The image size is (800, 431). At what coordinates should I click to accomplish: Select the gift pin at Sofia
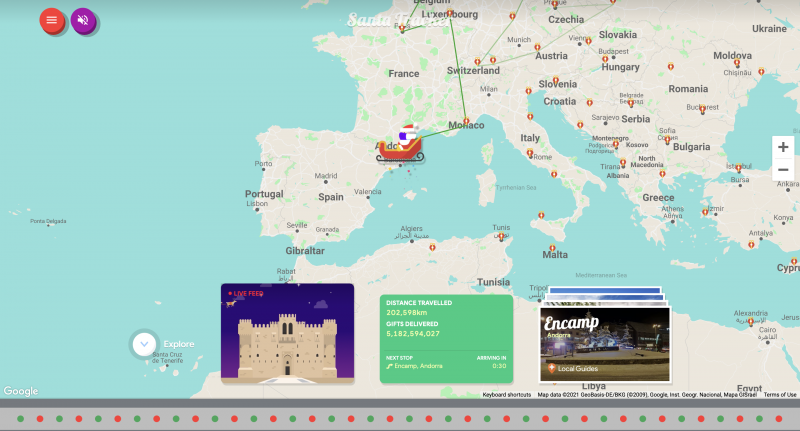coord(667,140)
